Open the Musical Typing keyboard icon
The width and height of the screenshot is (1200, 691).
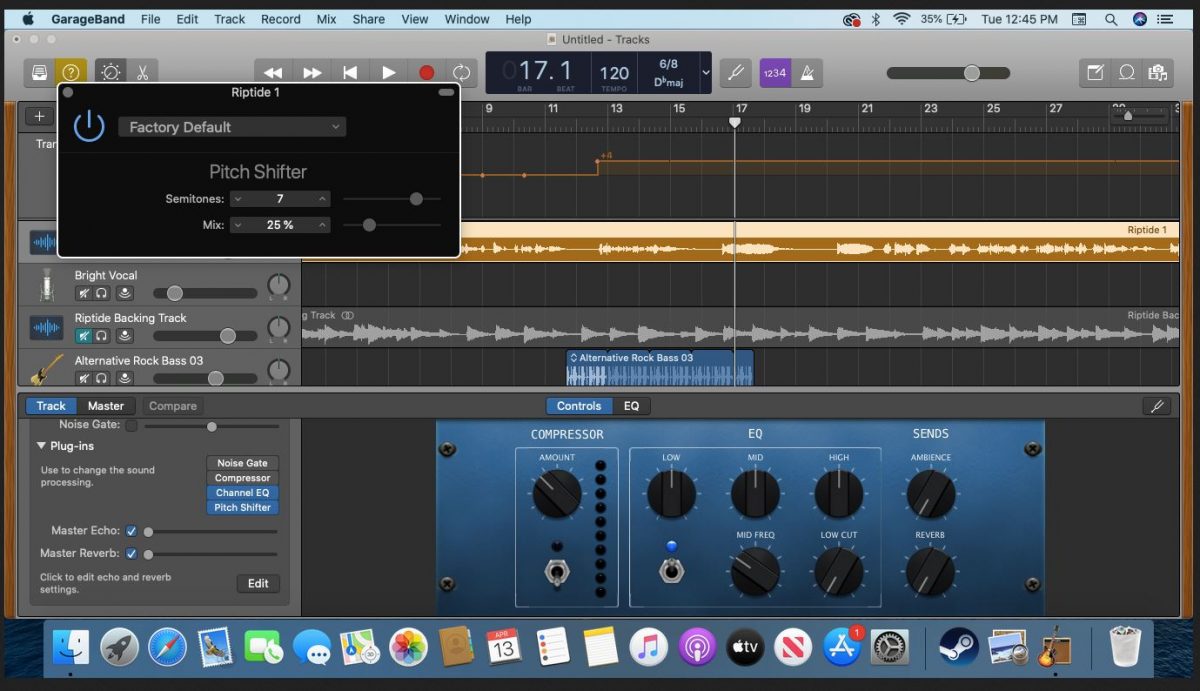(775, 72)
